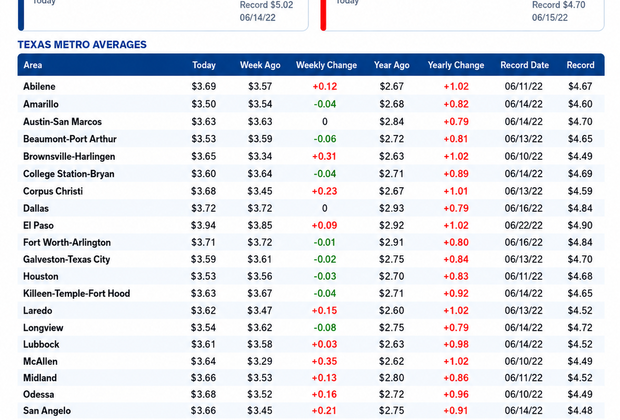Click the Dallas area name
Viewport: 620px width, 420px height.
36,208
